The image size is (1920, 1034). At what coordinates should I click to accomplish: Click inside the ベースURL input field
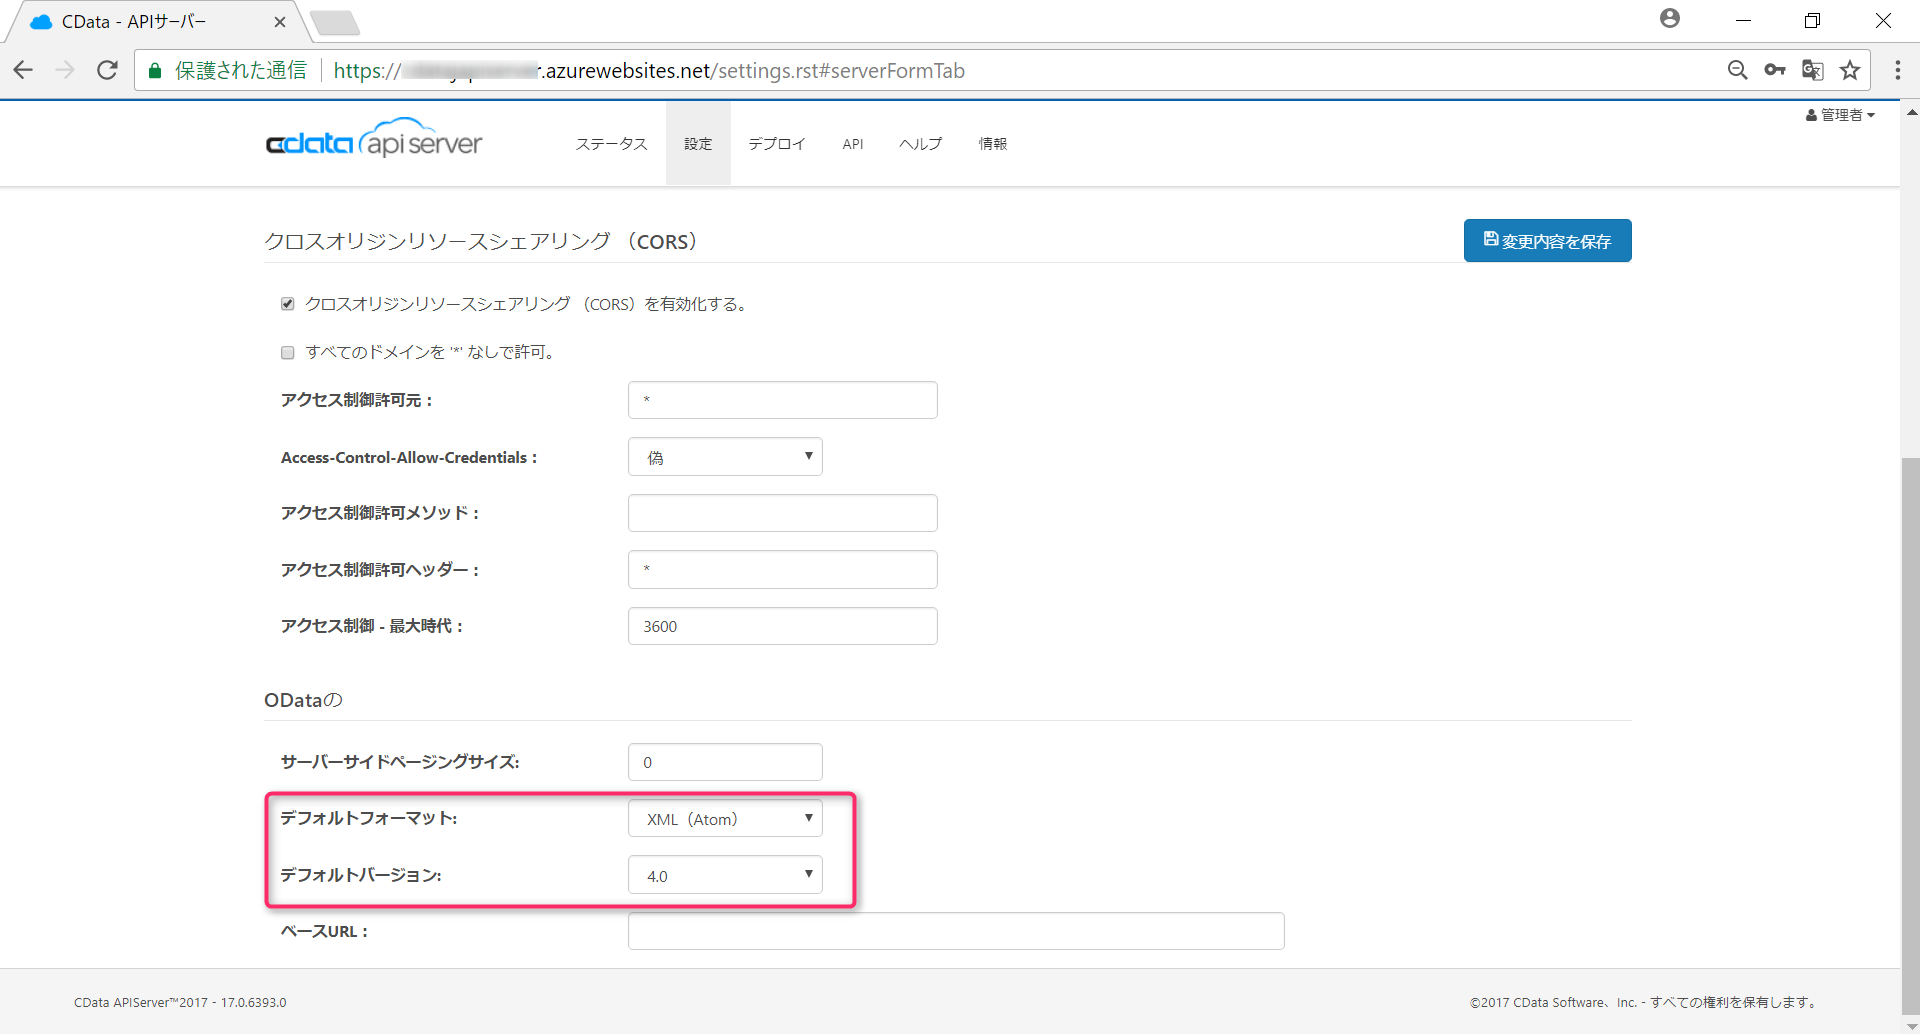(x=955, y=930)
